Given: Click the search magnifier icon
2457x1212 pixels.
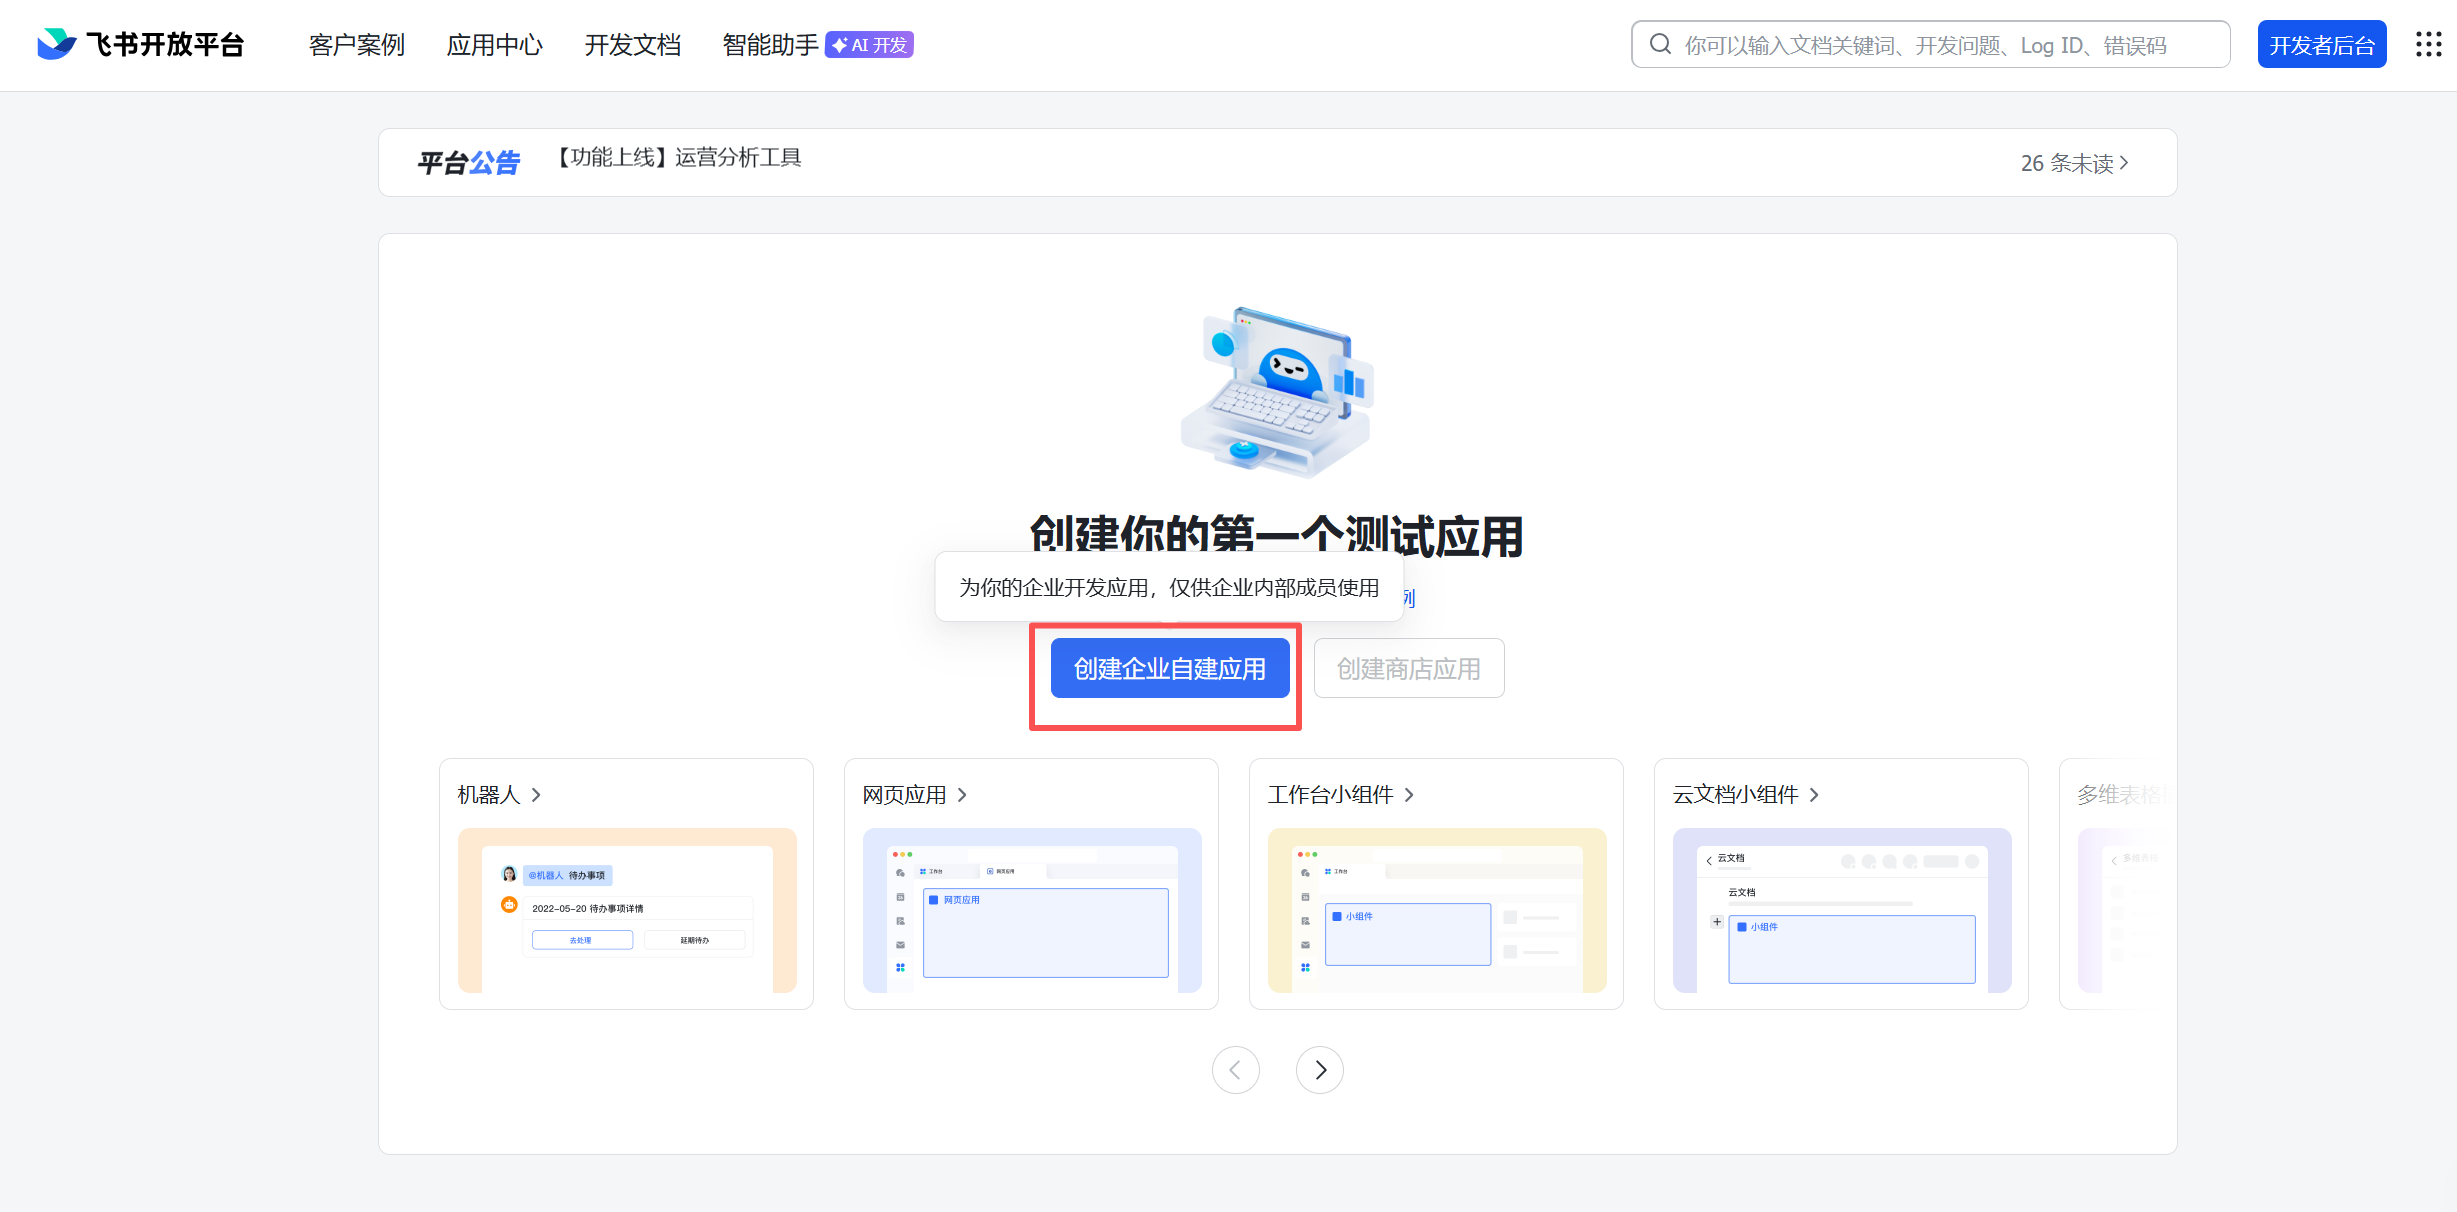Looking at the screenshot, I should click(1660, 45).
